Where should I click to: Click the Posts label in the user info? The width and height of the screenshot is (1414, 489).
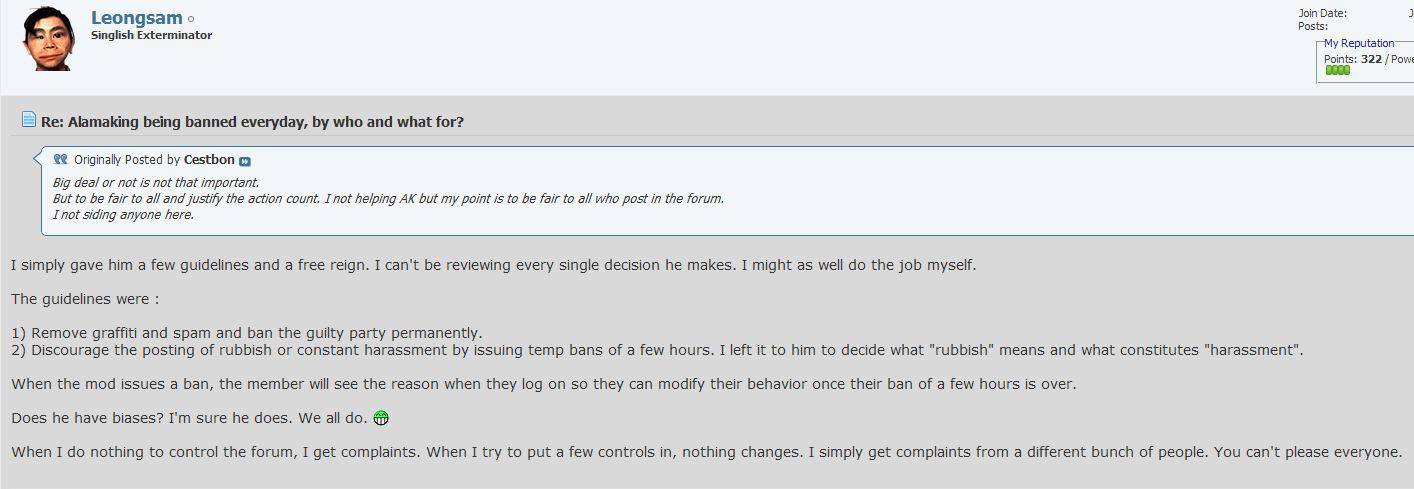(x=1313, y=26)
